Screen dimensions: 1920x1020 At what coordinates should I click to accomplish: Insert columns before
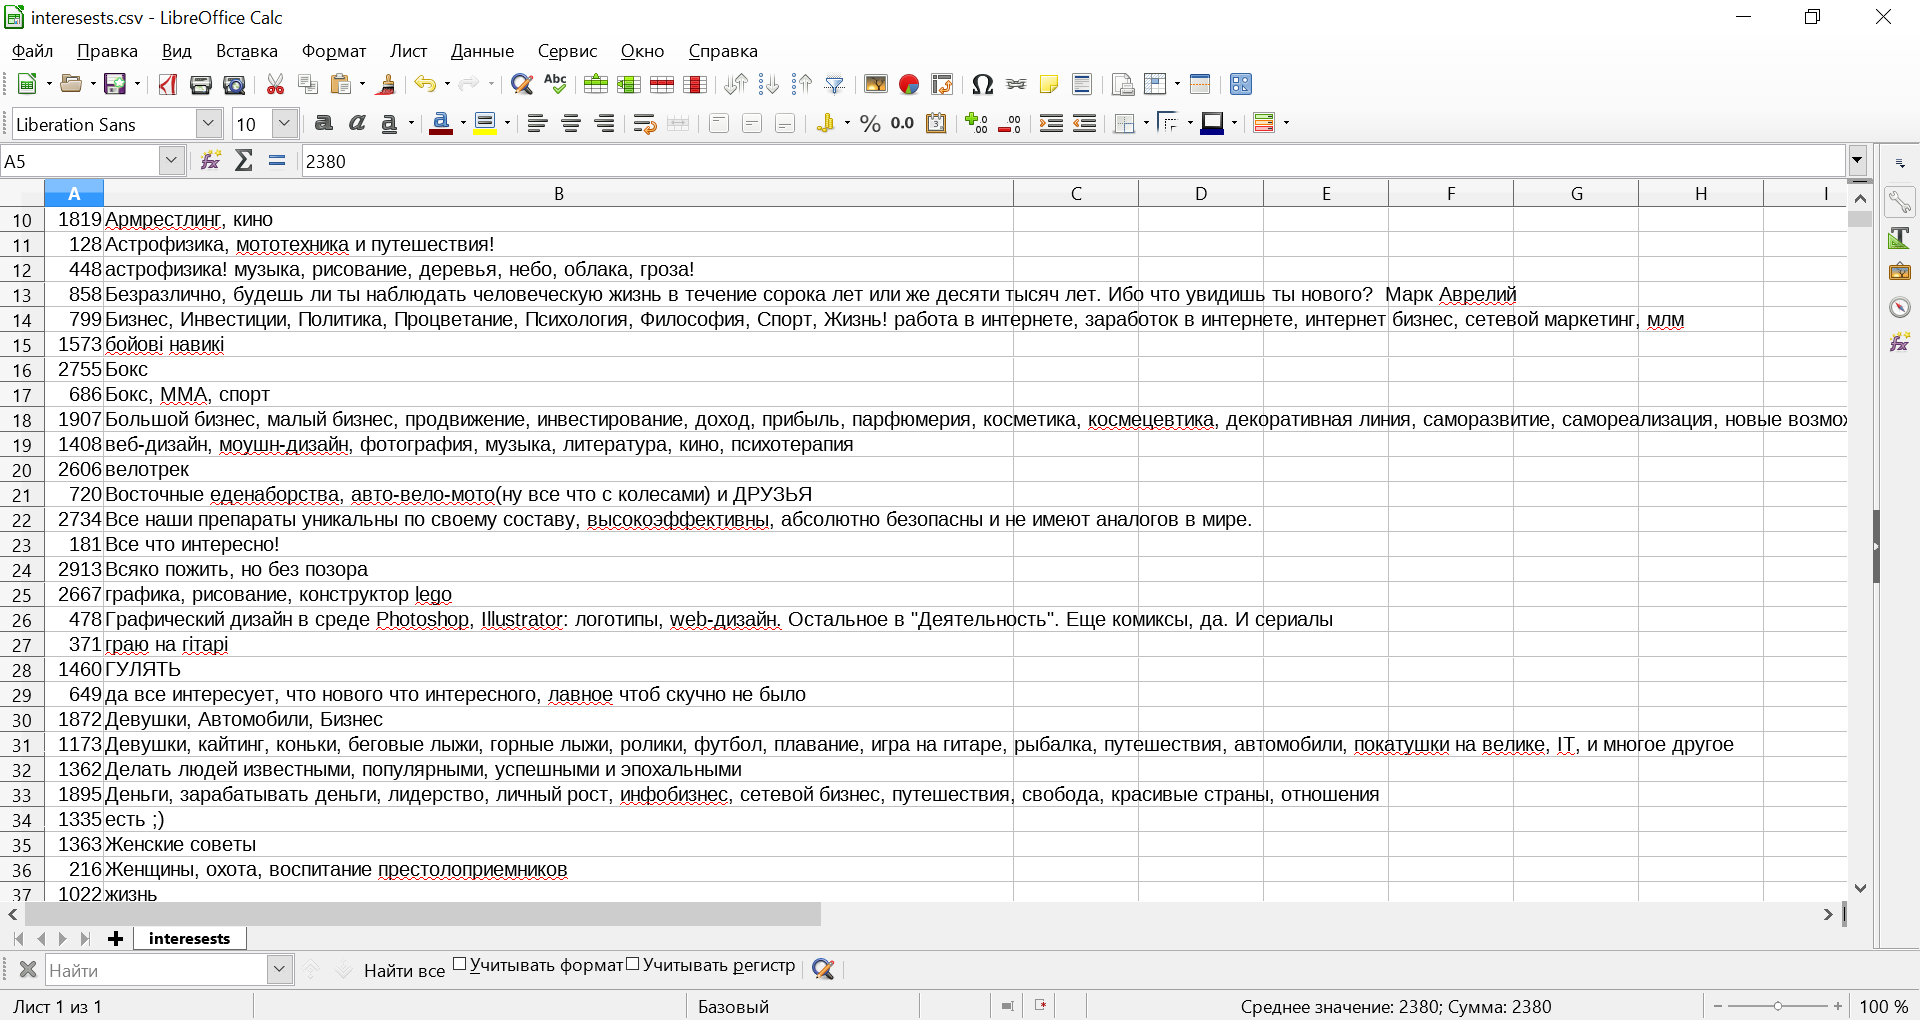[629, 84]
